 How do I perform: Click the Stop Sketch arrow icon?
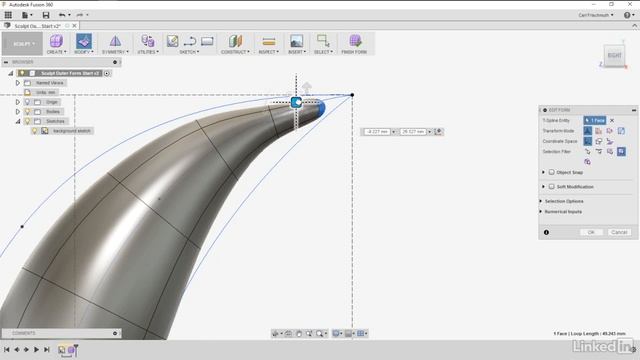pos(190,41)
